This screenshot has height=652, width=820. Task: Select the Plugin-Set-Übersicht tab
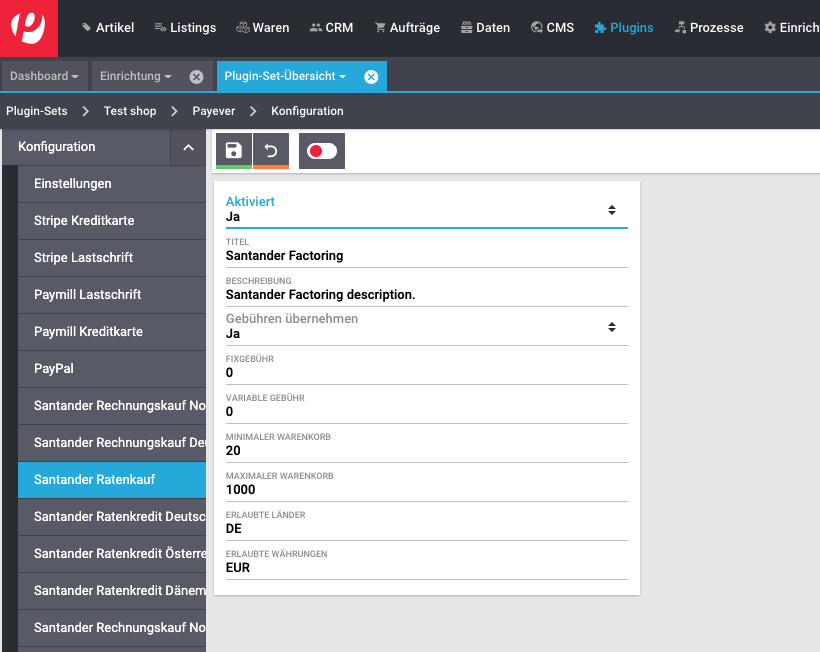coord(285,76)
